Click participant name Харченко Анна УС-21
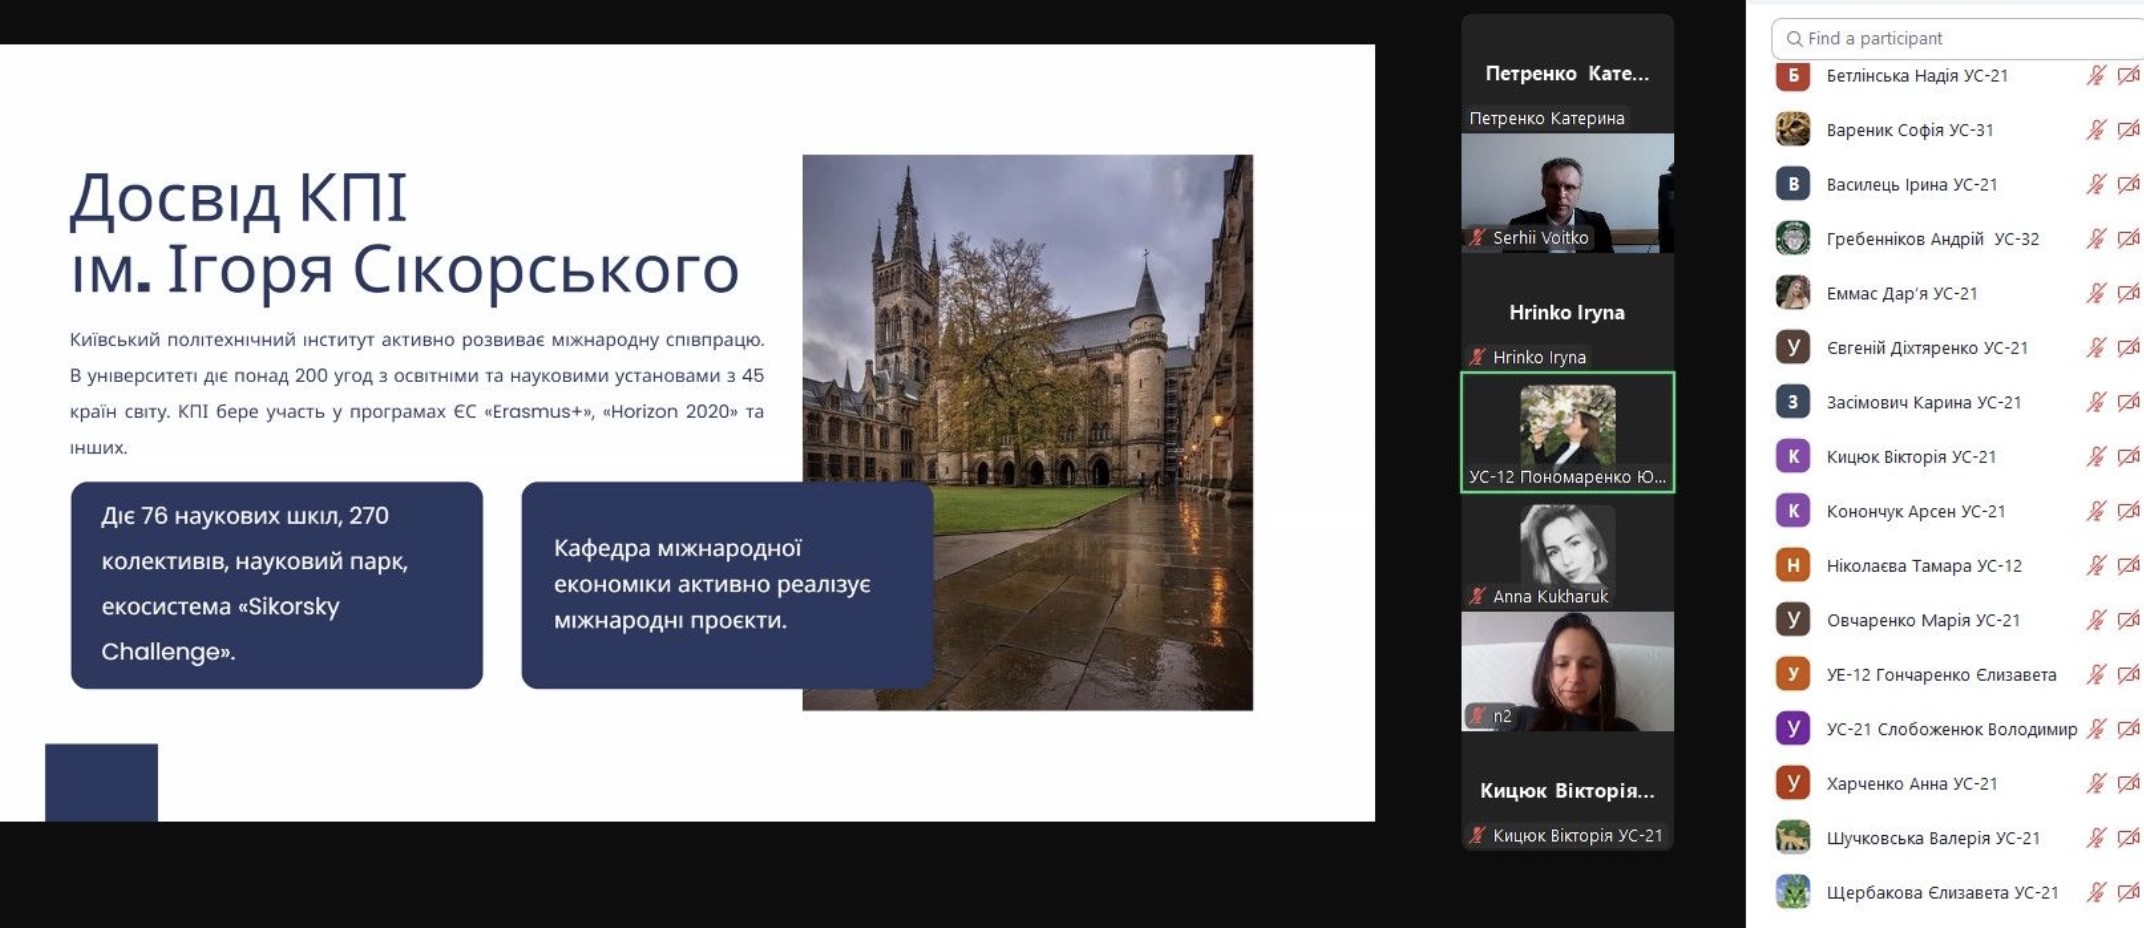This screenshot has width=2144, height=928. (1912, 784)
